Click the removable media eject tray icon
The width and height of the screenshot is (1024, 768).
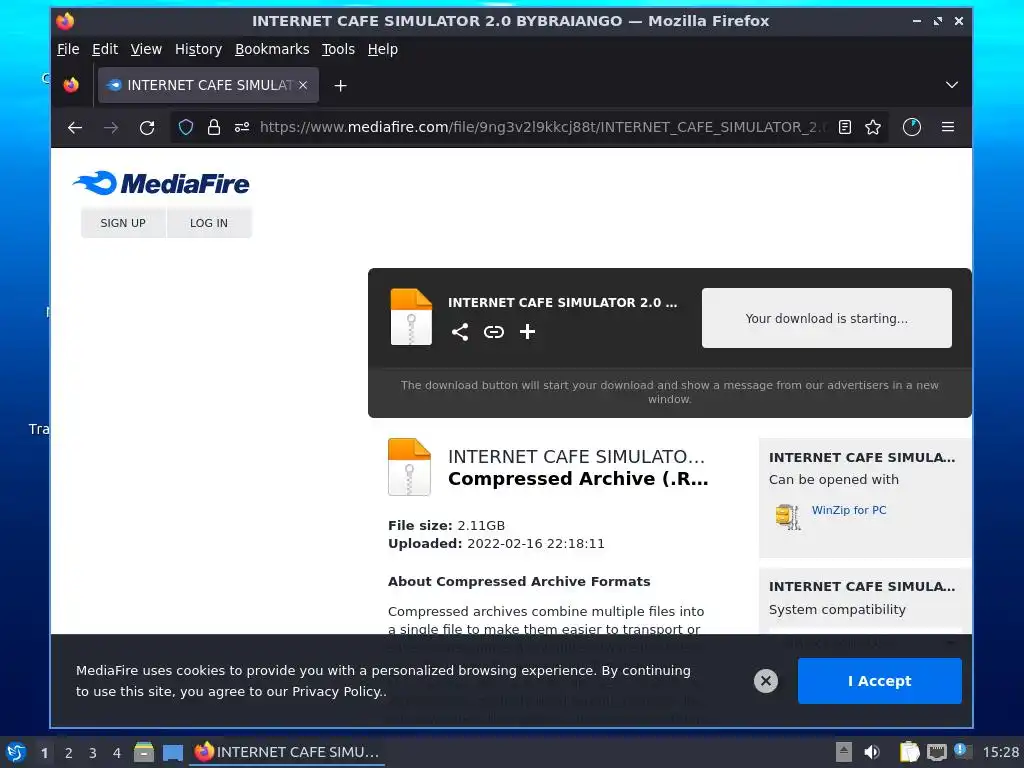click(844, 752)
